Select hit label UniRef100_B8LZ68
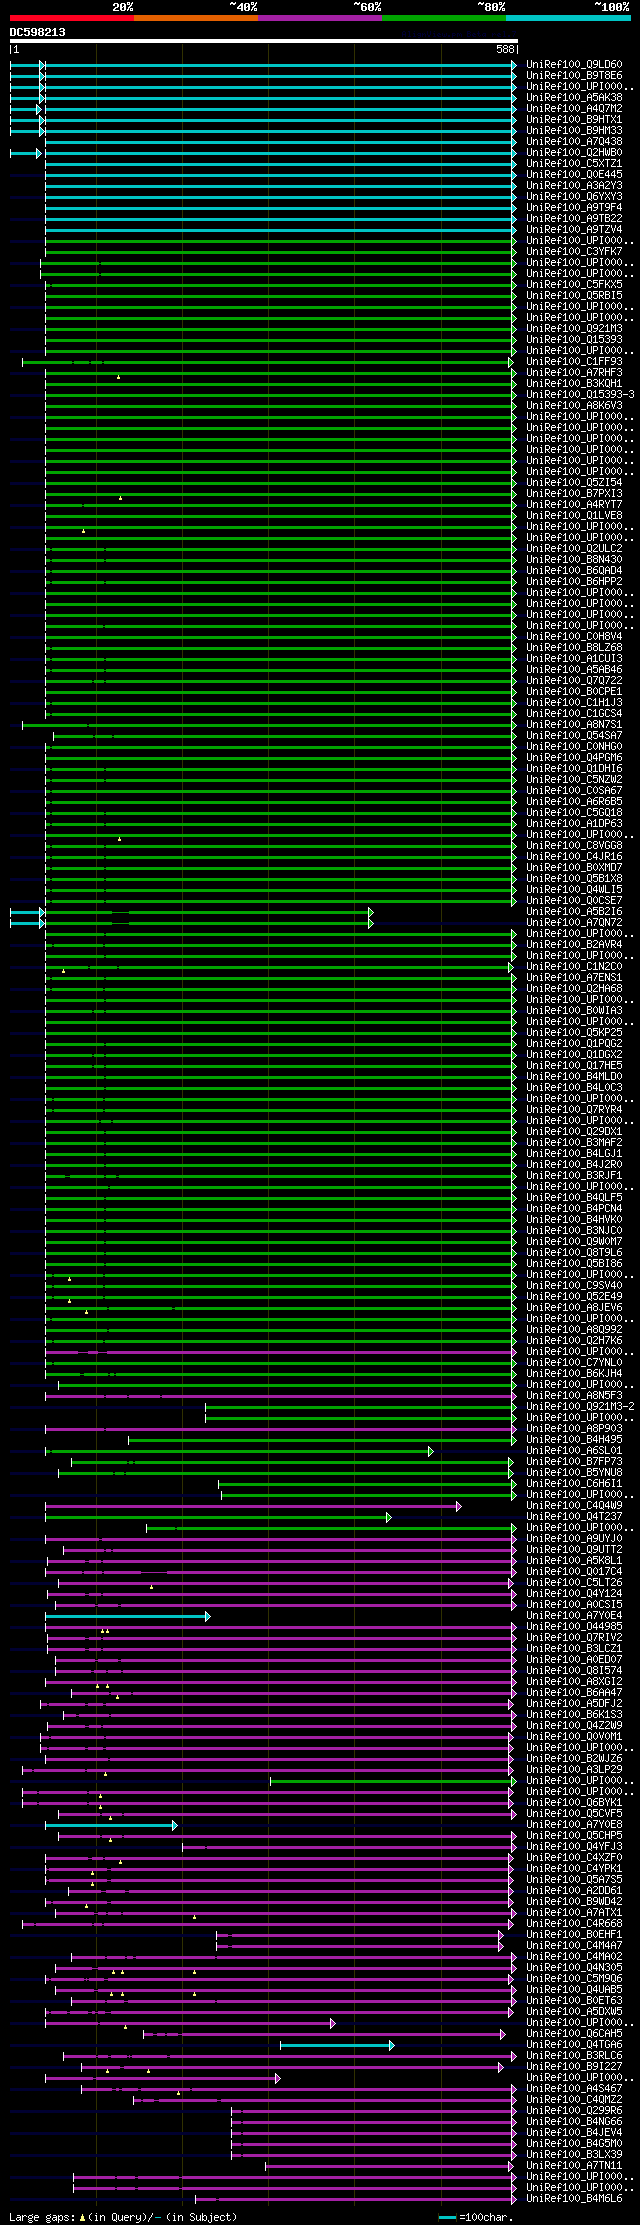 click(x=574, y=648)
